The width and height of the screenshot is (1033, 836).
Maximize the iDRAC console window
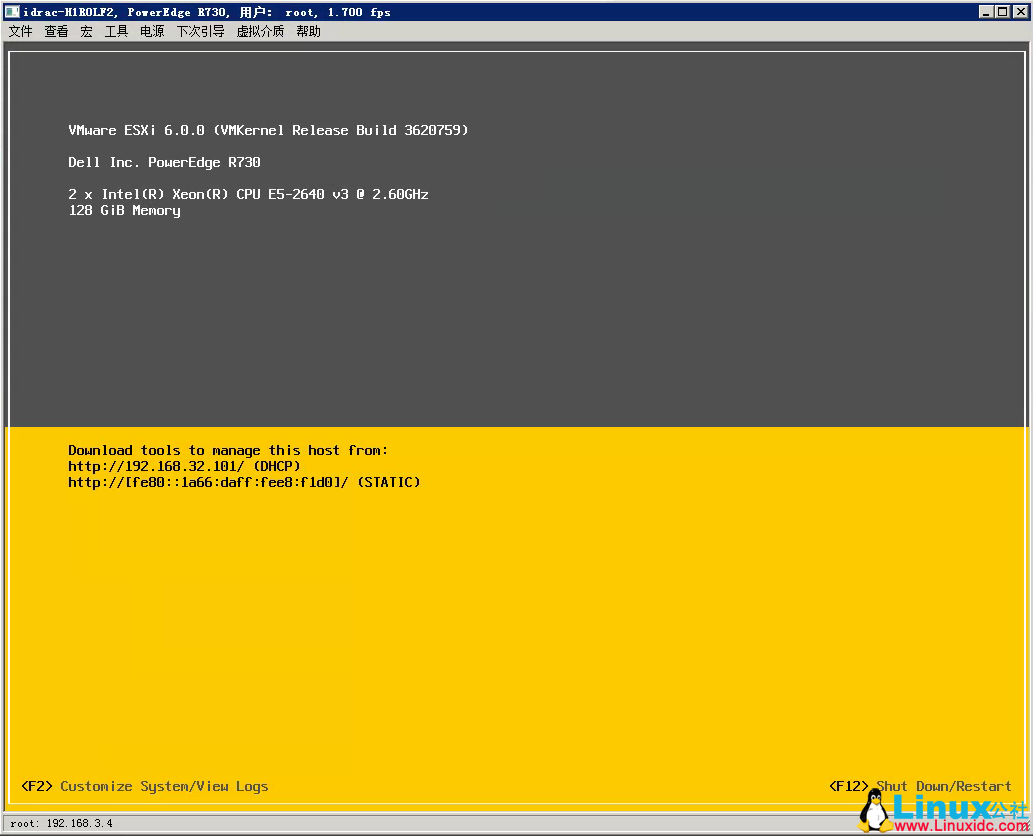tap(1002, 11)
